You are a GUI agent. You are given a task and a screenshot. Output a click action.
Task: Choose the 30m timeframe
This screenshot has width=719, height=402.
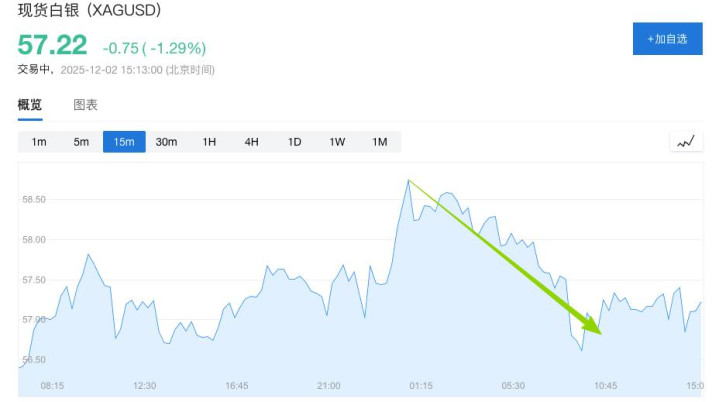tap(166, 142)
